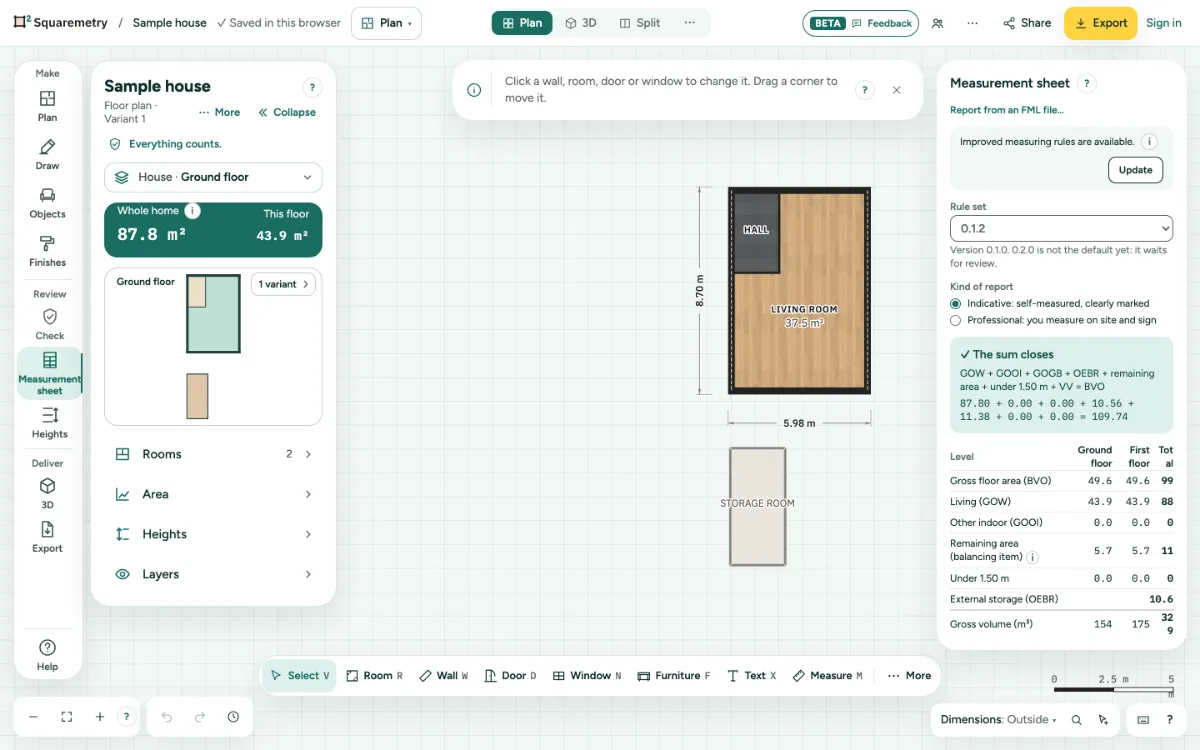Click the zoom in plus icon
Image resolution: width=1200 pixels, height=750 pixels.
[100, 717]
